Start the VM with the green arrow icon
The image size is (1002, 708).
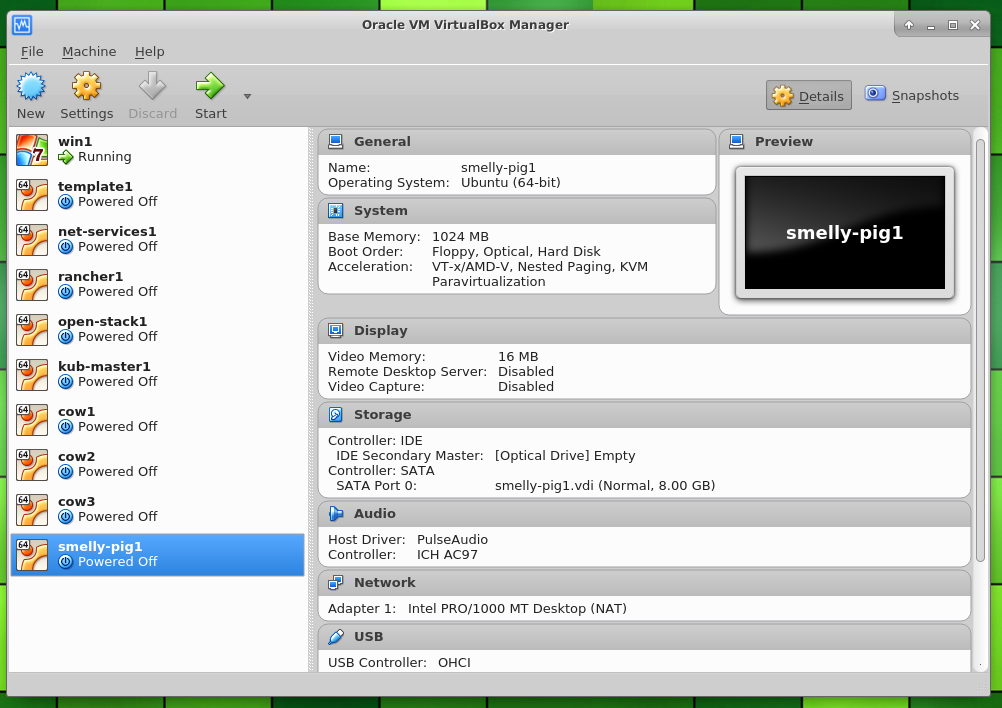[210, 86]
